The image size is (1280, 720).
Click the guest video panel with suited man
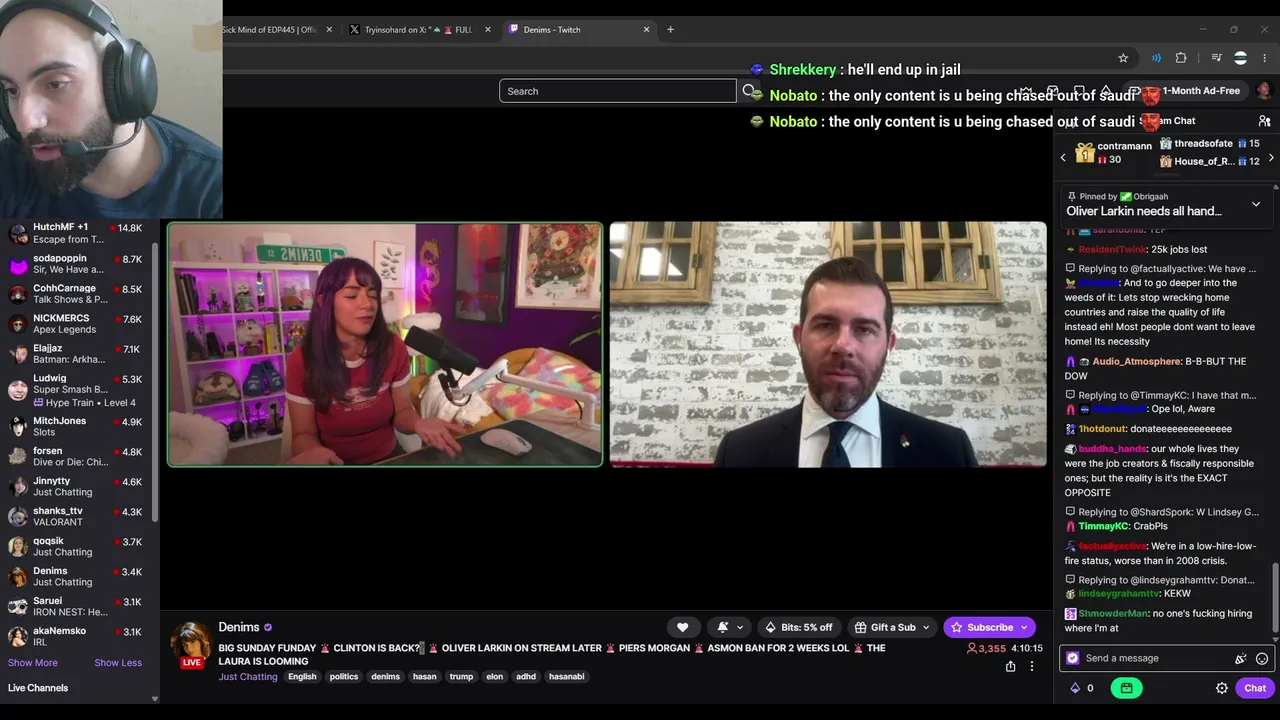tap(828, 344)
